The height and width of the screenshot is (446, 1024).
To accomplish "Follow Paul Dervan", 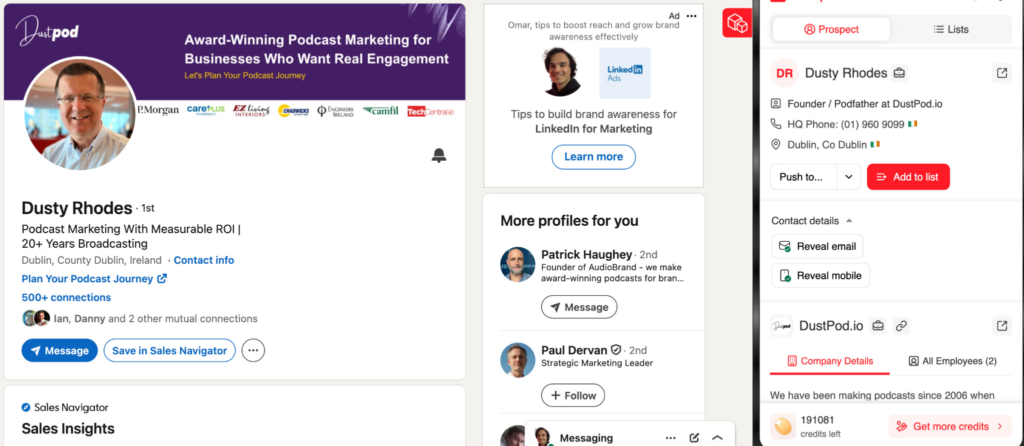I will [x=573, y=395].
